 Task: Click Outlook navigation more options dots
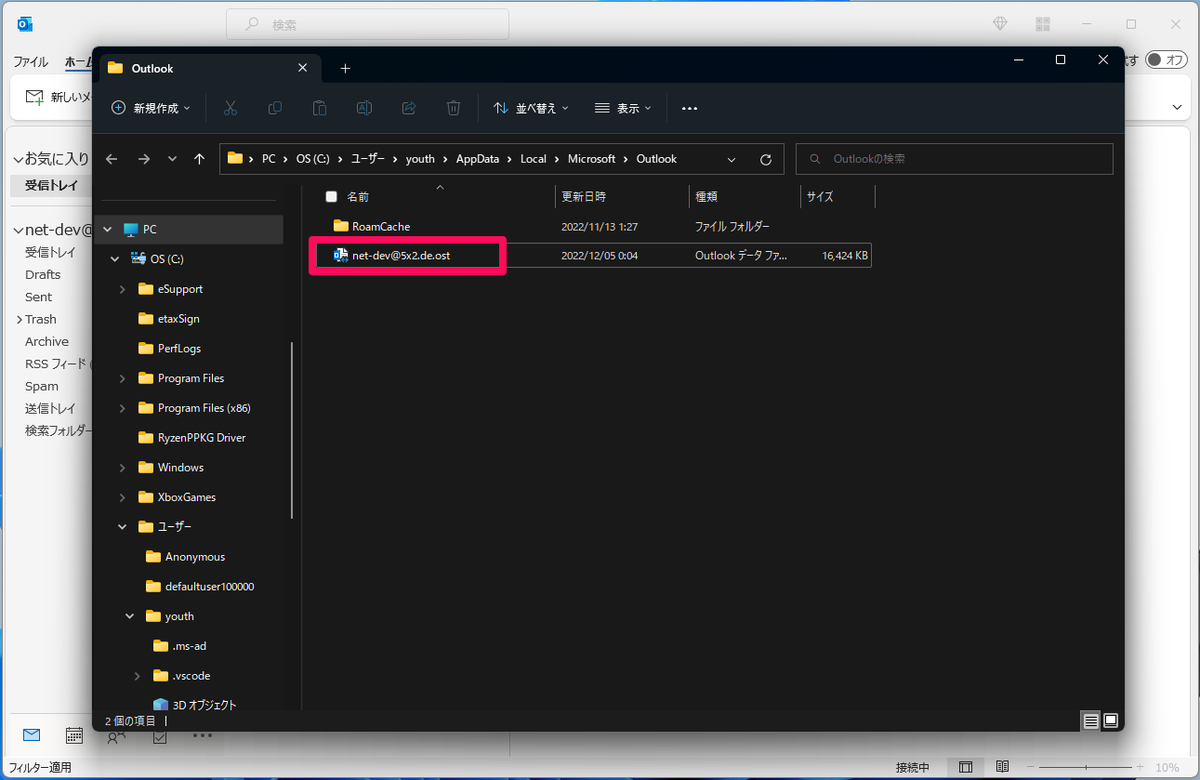click(202, 735)
